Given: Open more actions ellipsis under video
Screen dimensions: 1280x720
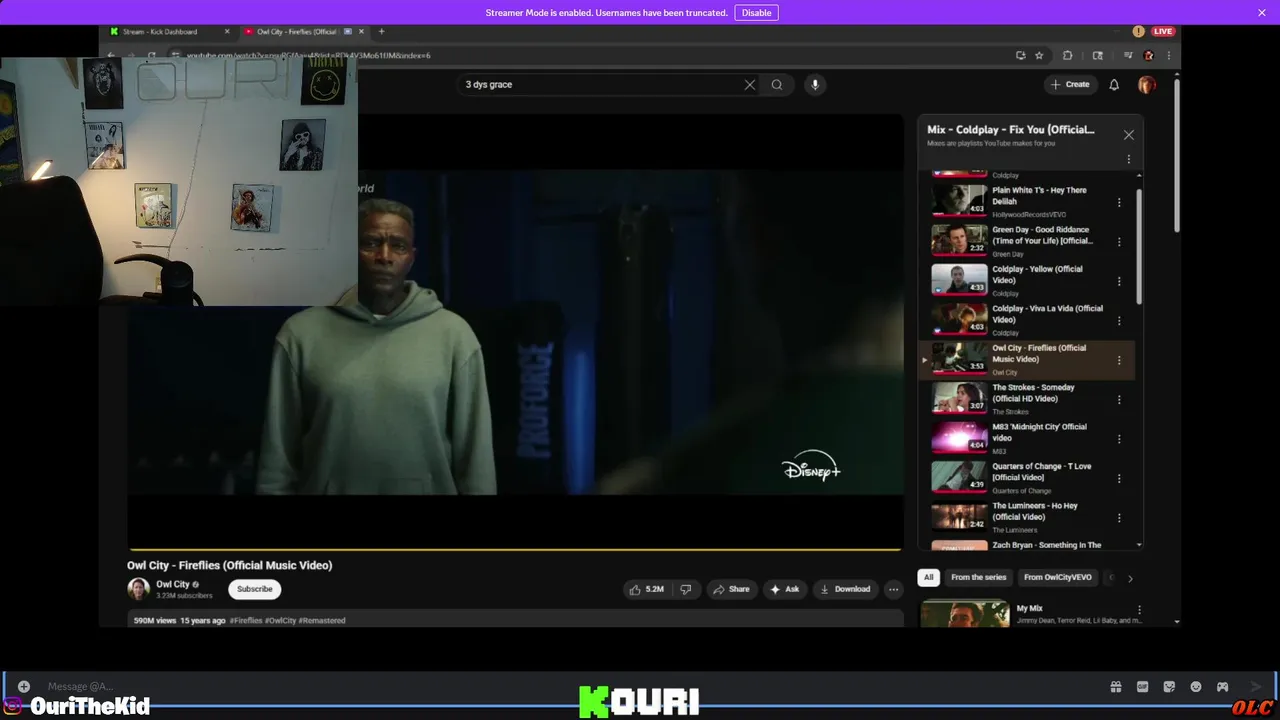Looking at the screenshot, I should (x=894, y=589).
